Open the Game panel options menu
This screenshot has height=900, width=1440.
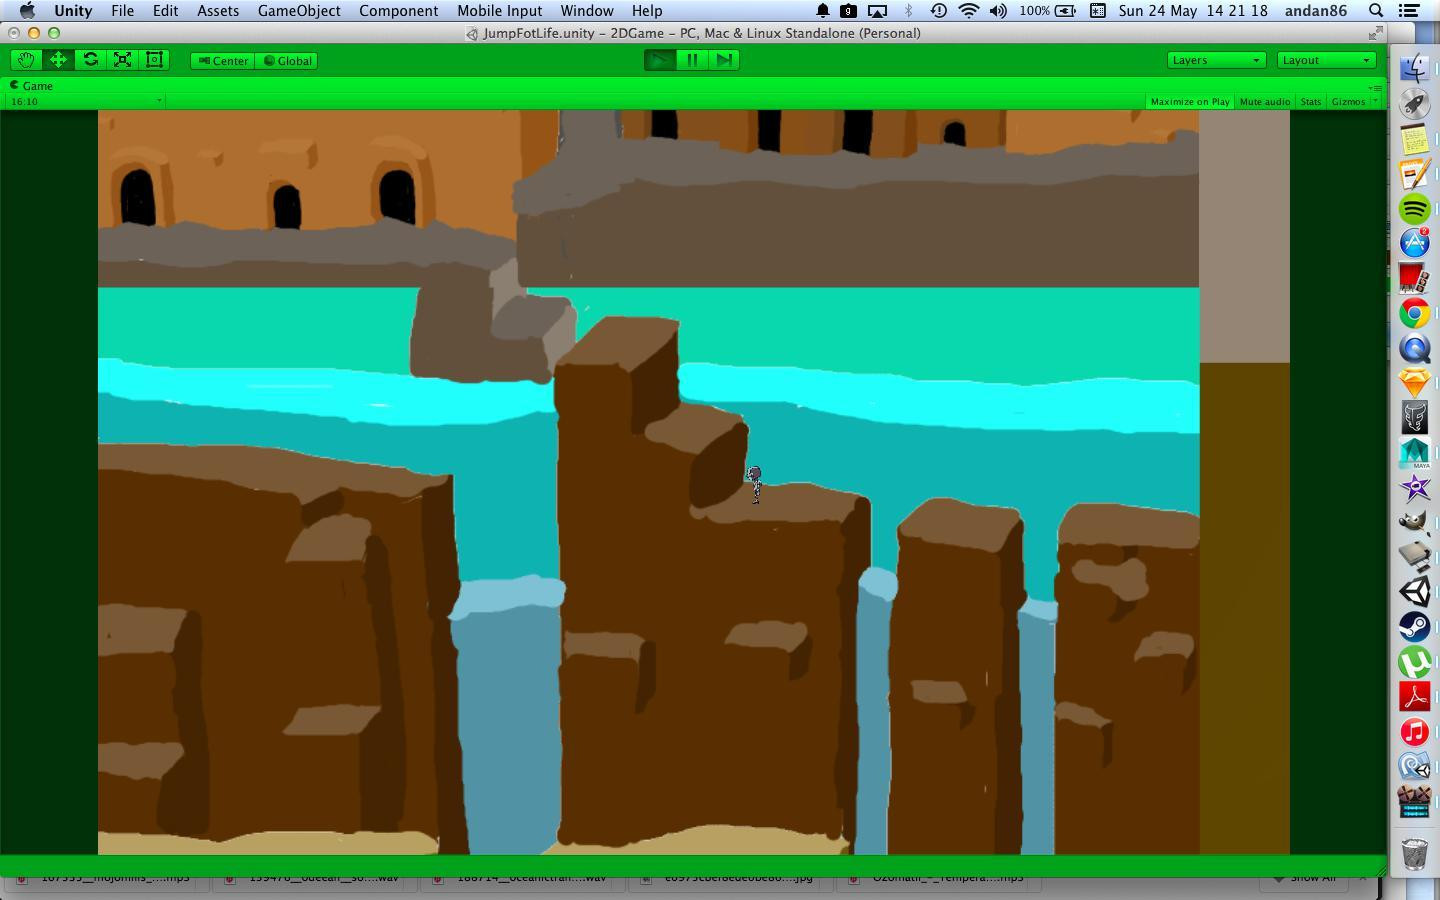(1374, 87)
